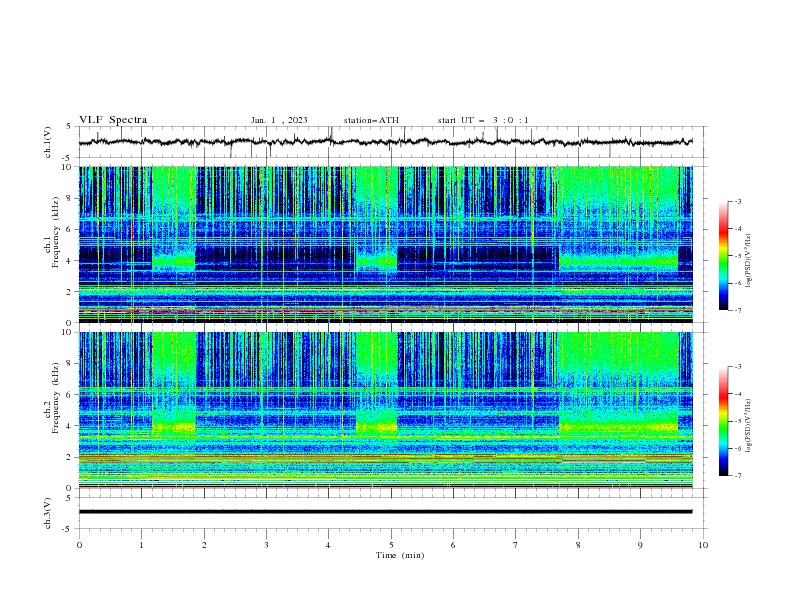The width and height of the screenshot is (792, 612).
Task: Click time axis tick label "6"
Action: pos(453,545)
